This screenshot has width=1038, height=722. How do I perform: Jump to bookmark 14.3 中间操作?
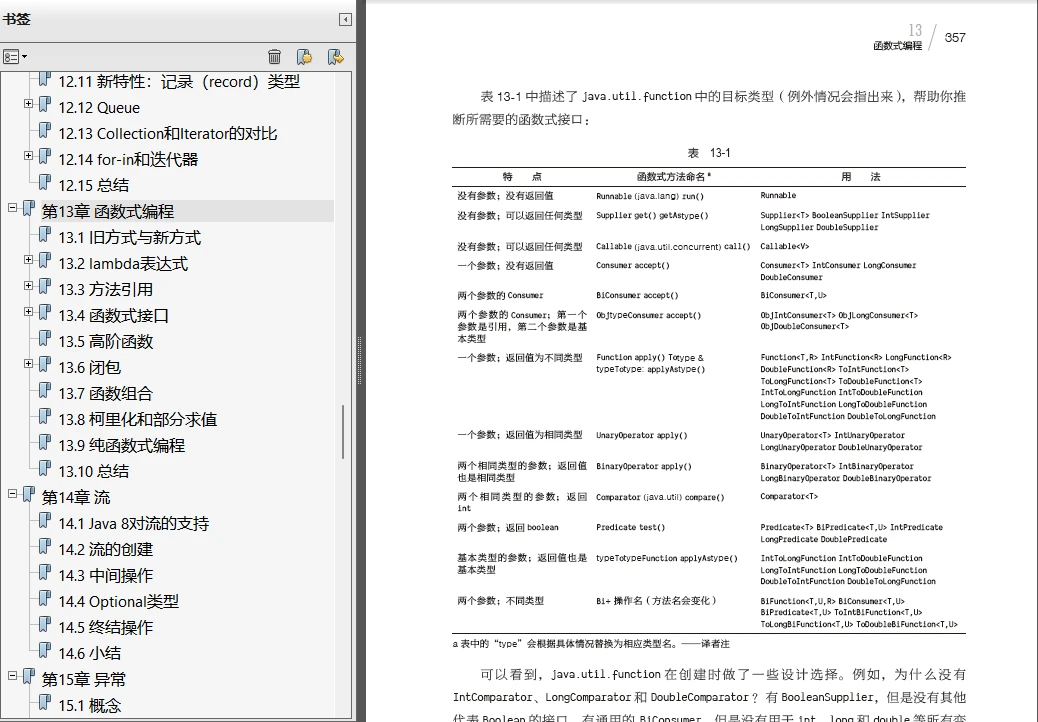[x=105, y=575]
